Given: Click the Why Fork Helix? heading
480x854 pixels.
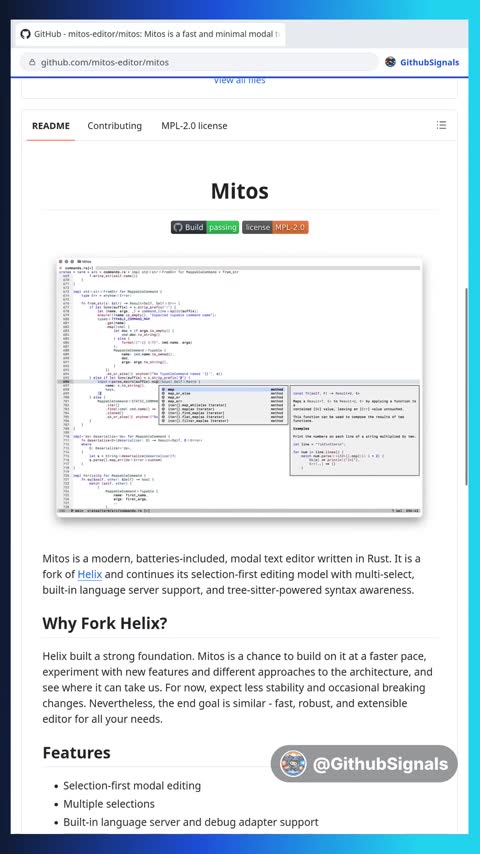Looking at the screenshot, I should [105, 623].
